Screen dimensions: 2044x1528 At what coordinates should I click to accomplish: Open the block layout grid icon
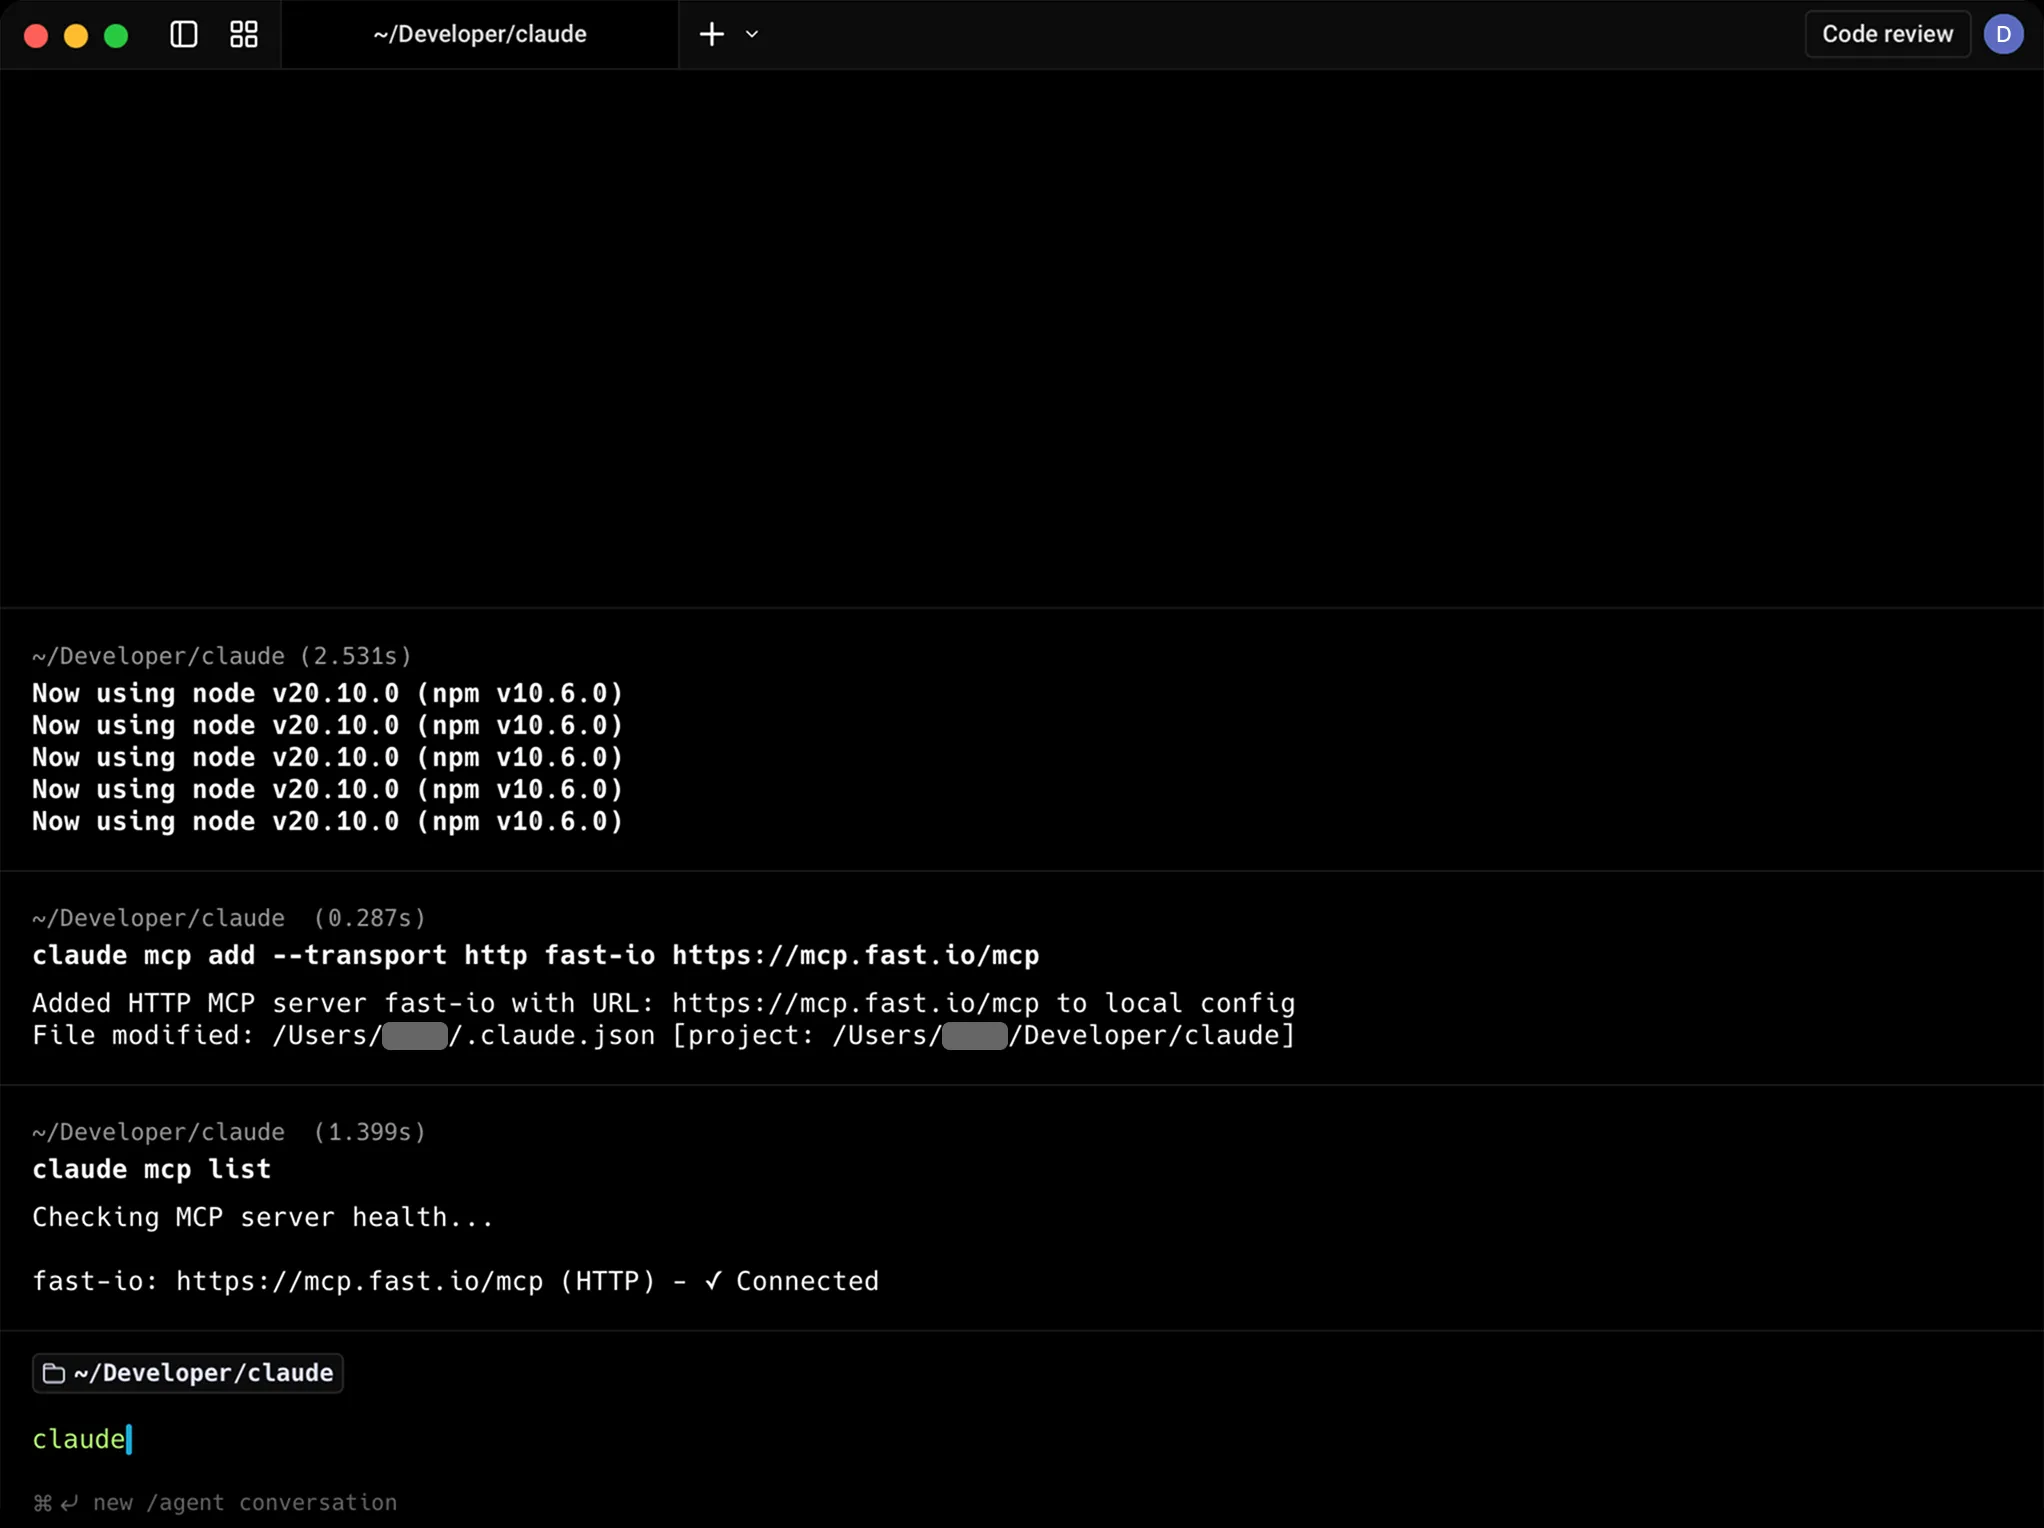tap(242, 33)
